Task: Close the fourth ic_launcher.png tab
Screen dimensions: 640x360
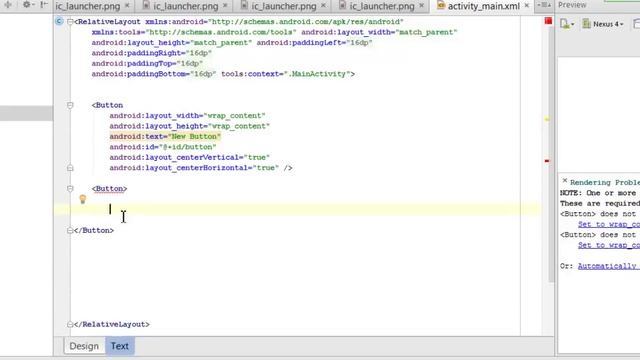Action: point(422,6)
